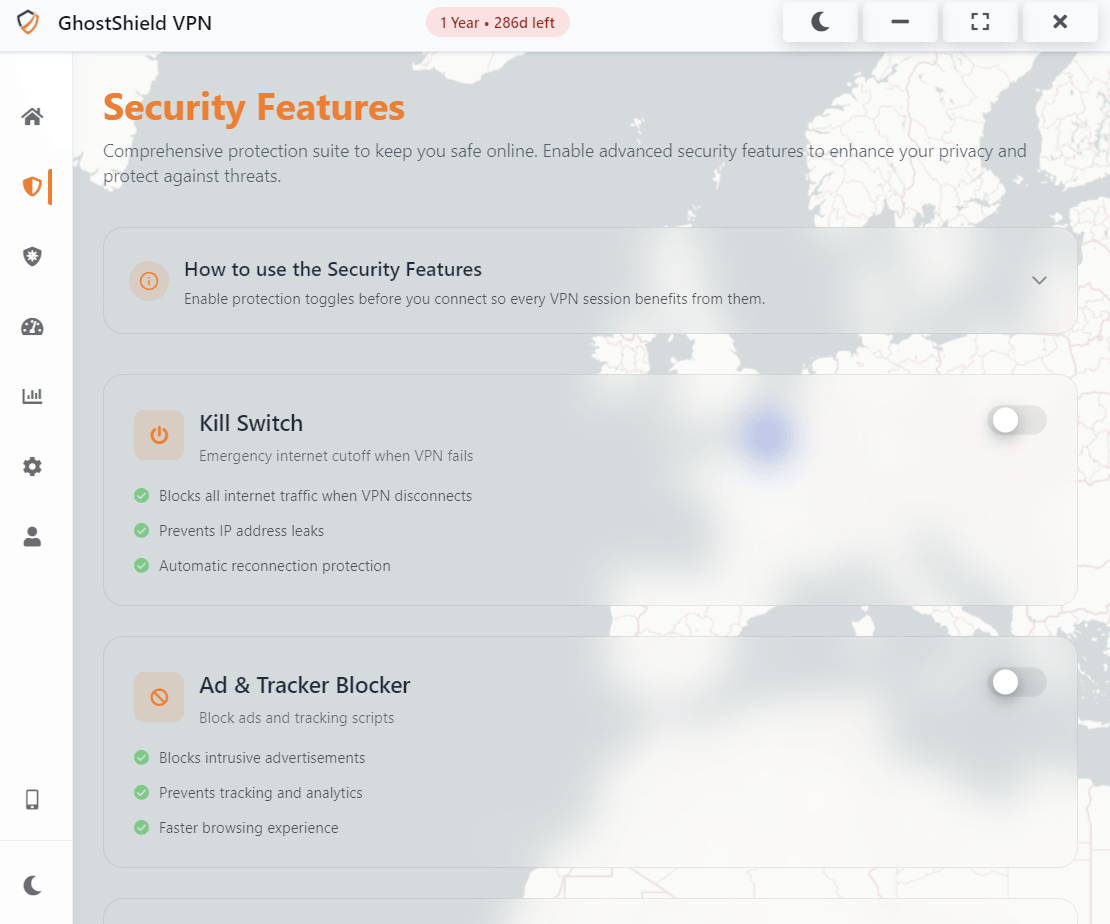Enter fullscreen with the expand button
This screenshot has width=1110, height=924.
[x=980, y=21]
